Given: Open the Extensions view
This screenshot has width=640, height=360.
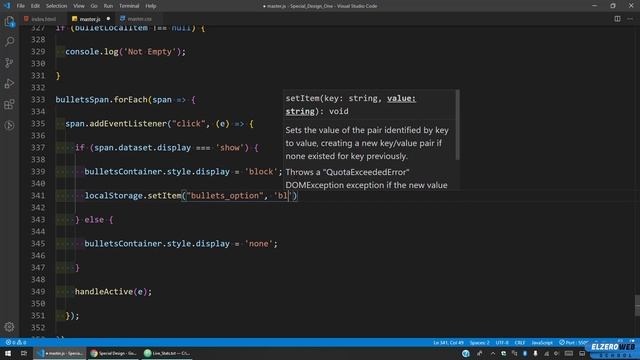Looking at the screenshot, I should 9,104.
